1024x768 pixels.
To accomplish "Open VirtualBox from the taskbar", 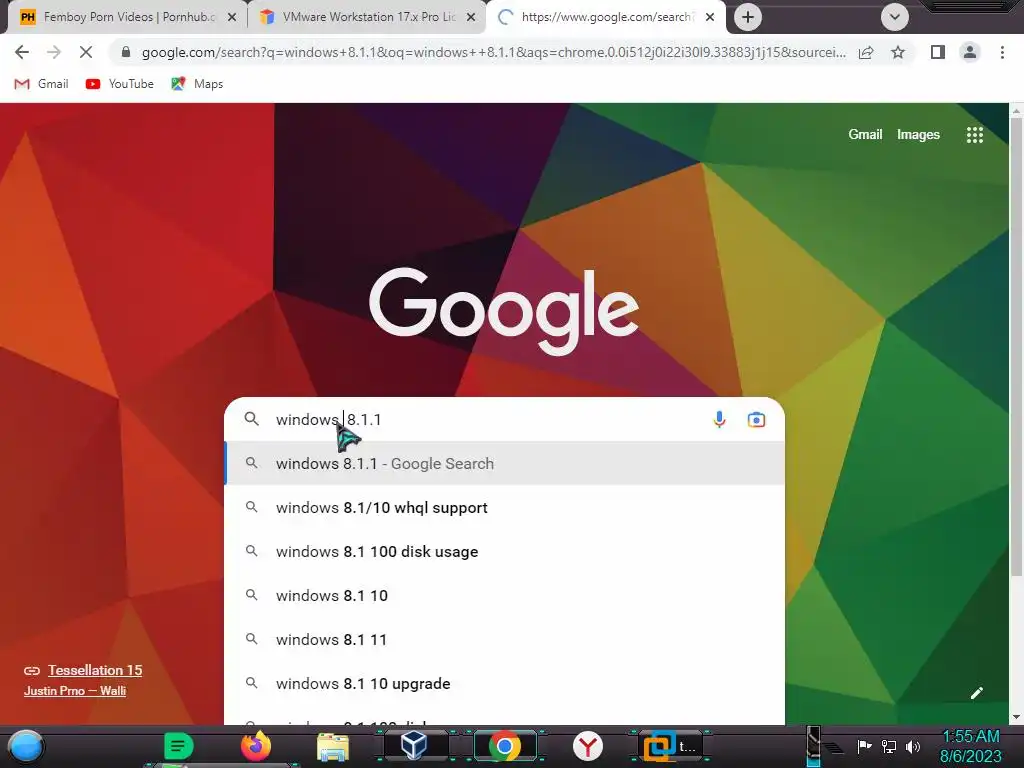I will 414,746.
